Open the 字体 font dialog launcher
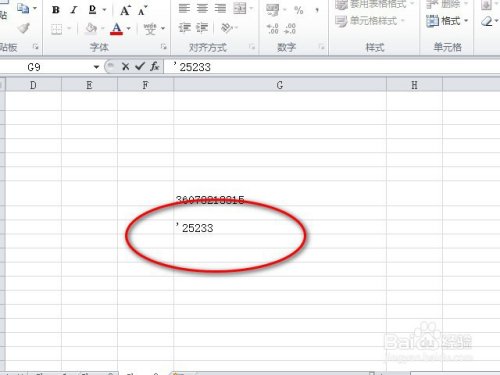This screenshot has width=500, height=375. coord(164,47)
